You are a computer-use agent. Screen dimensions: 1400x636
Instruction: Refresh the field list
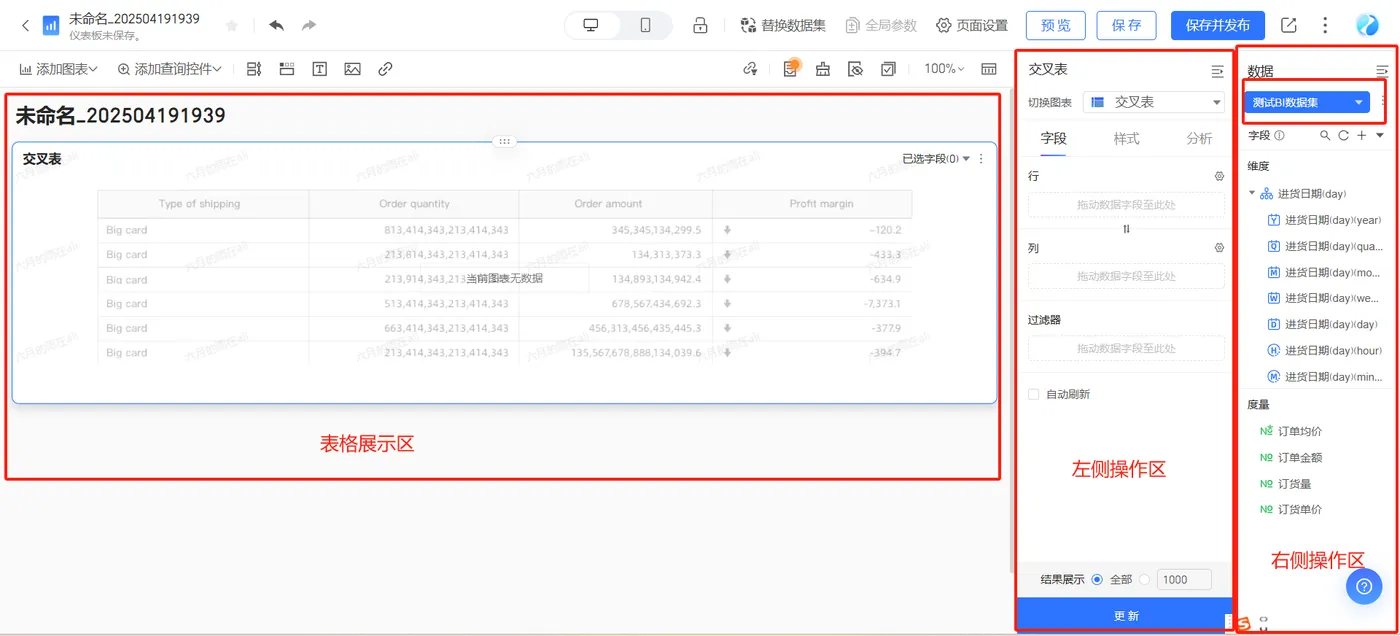click(x=1343, y=135)
